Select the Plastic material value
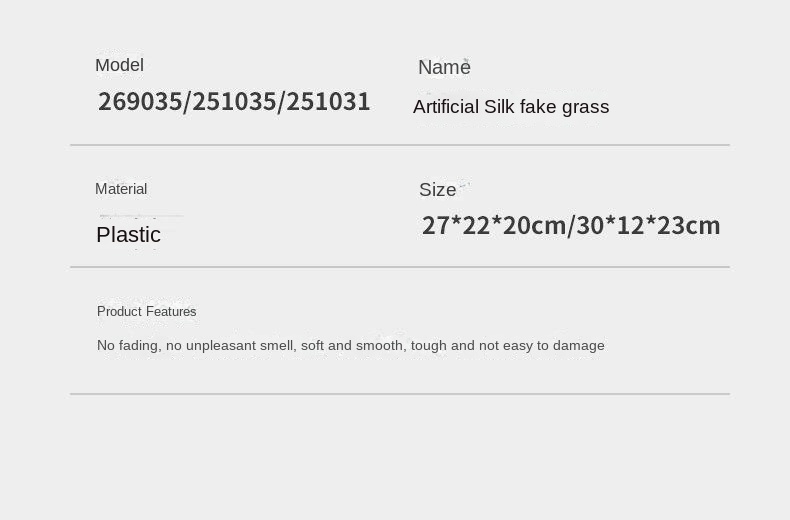Viewport: 790px width, 520px height. [128, 235]
